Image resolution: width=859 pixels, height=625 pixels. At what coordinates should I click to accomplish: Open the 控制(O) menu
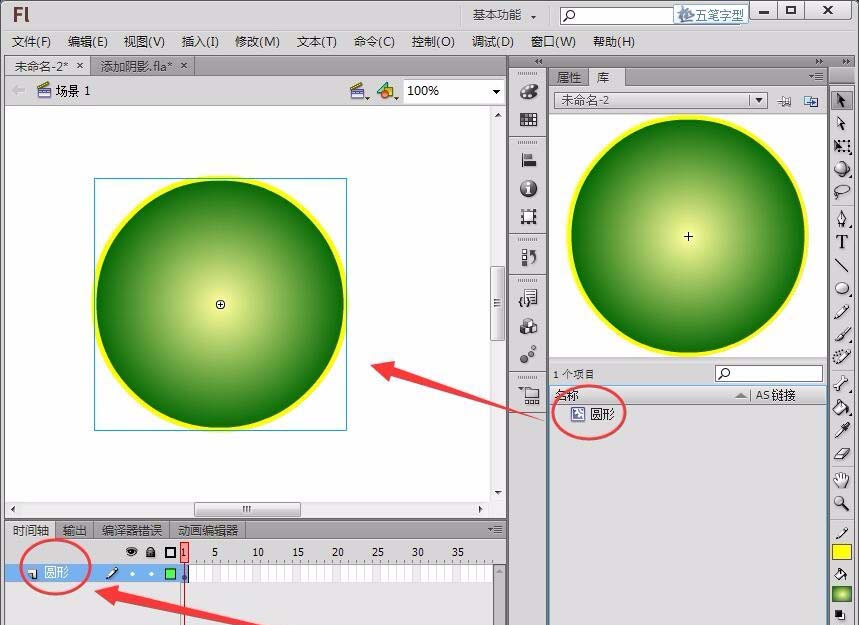[x=433, y=42]
